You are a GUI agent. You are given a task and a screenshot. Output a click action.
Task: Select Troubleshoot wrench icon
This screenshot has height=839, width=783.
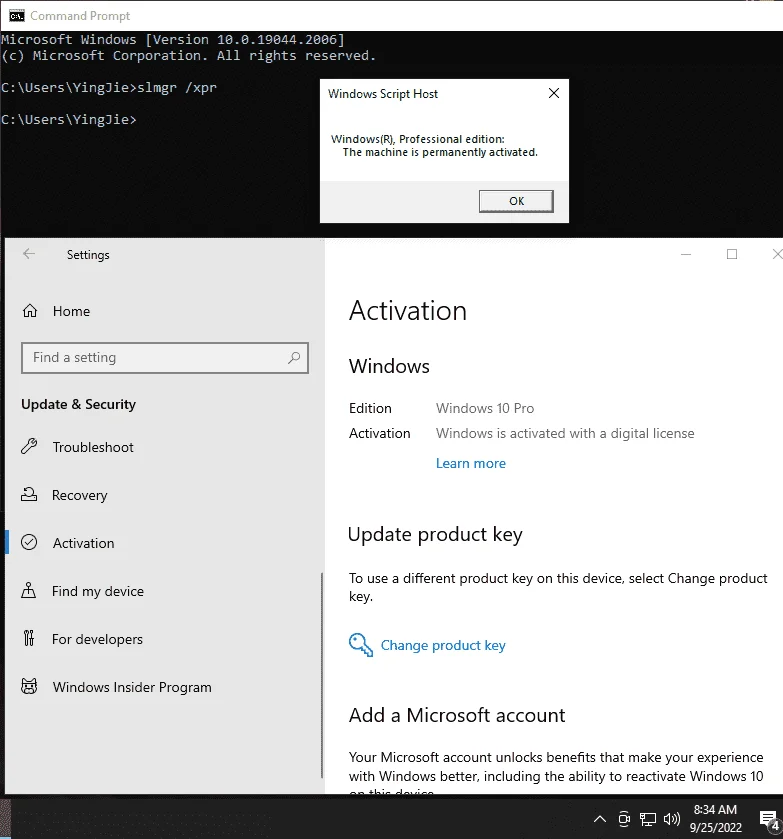[x=29, y=446]
